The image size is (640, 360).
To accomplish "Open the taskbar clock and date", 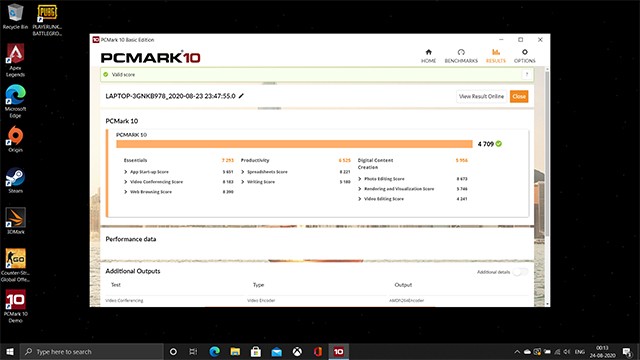I will click(602, 351).
